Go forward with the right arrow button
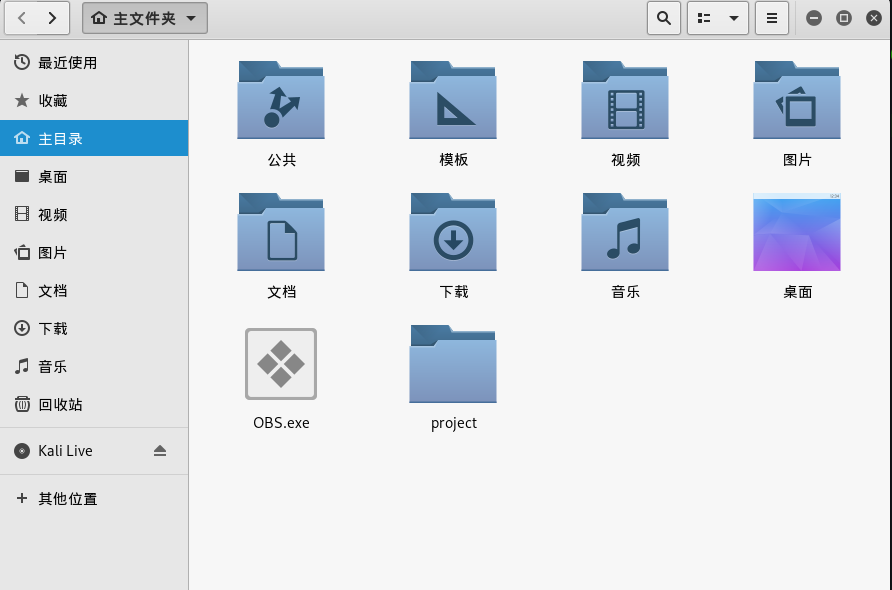Screen dimensions: 892x590 point(53,18)
